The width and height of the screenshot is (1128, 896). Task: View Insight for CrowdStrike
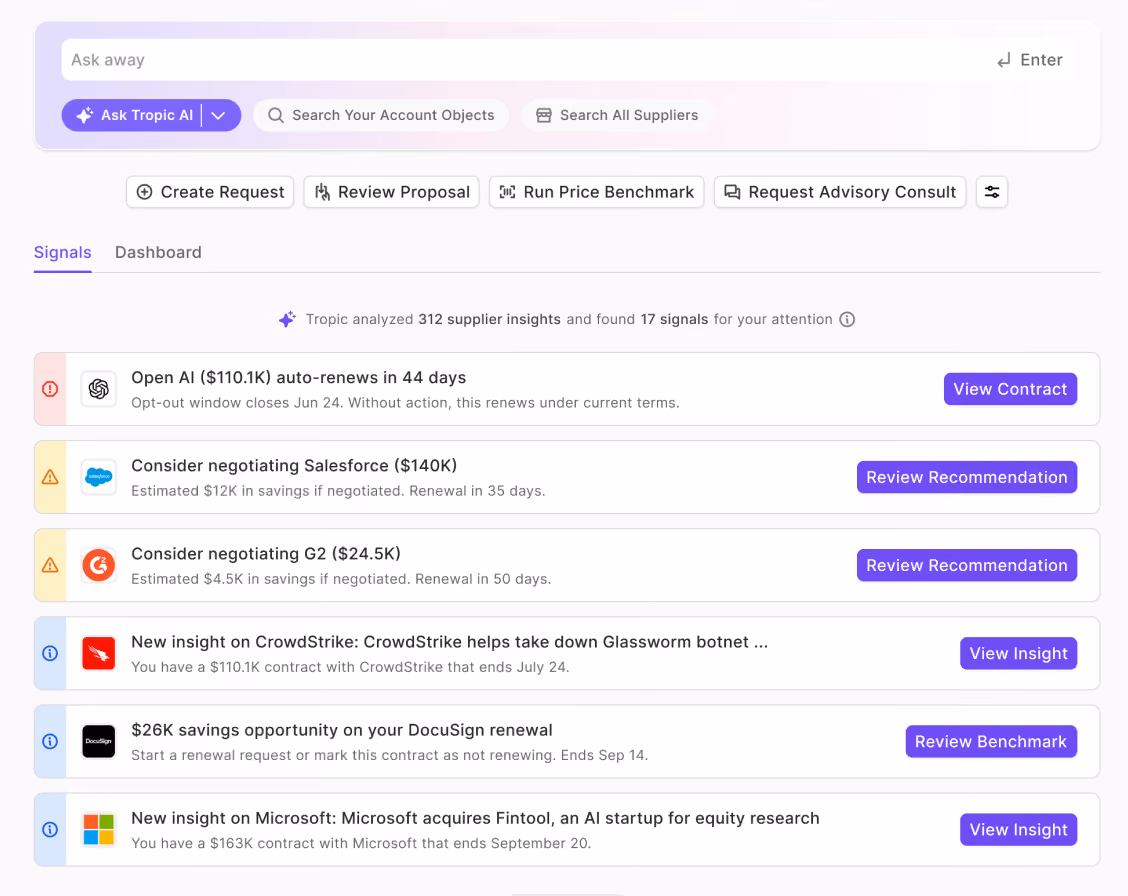[1019, 654]
